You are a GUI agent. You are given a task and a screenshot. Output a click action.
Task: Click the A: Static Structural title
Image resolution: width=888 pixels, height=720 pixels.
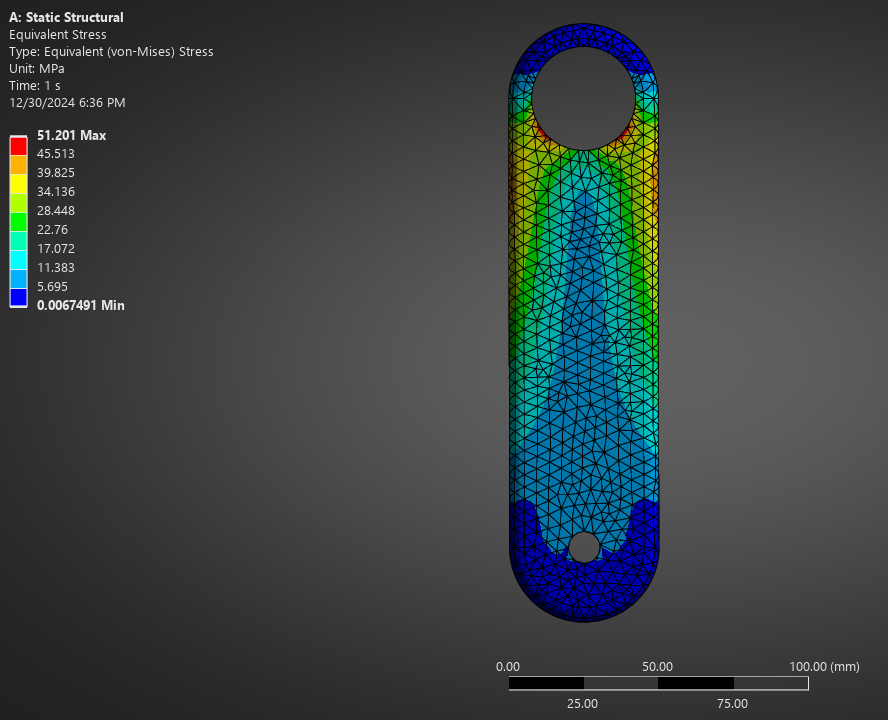tap(66, 17)
